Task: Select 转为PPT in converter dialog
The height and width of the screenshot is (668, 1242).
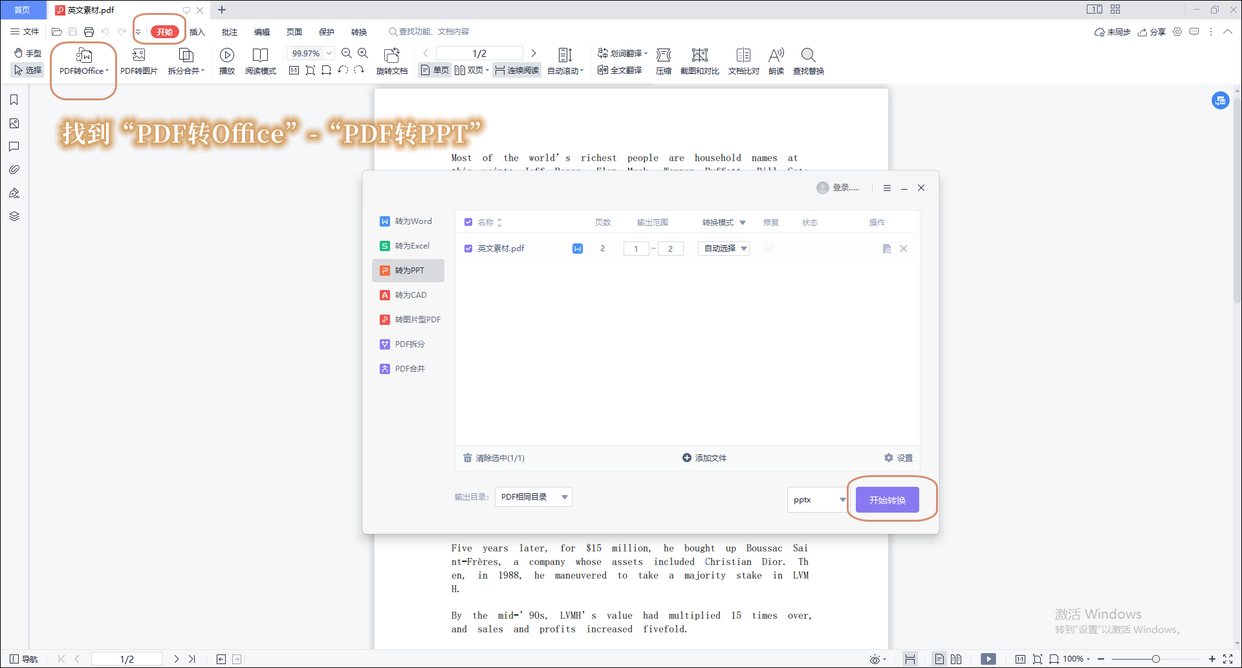Action: 407,270
